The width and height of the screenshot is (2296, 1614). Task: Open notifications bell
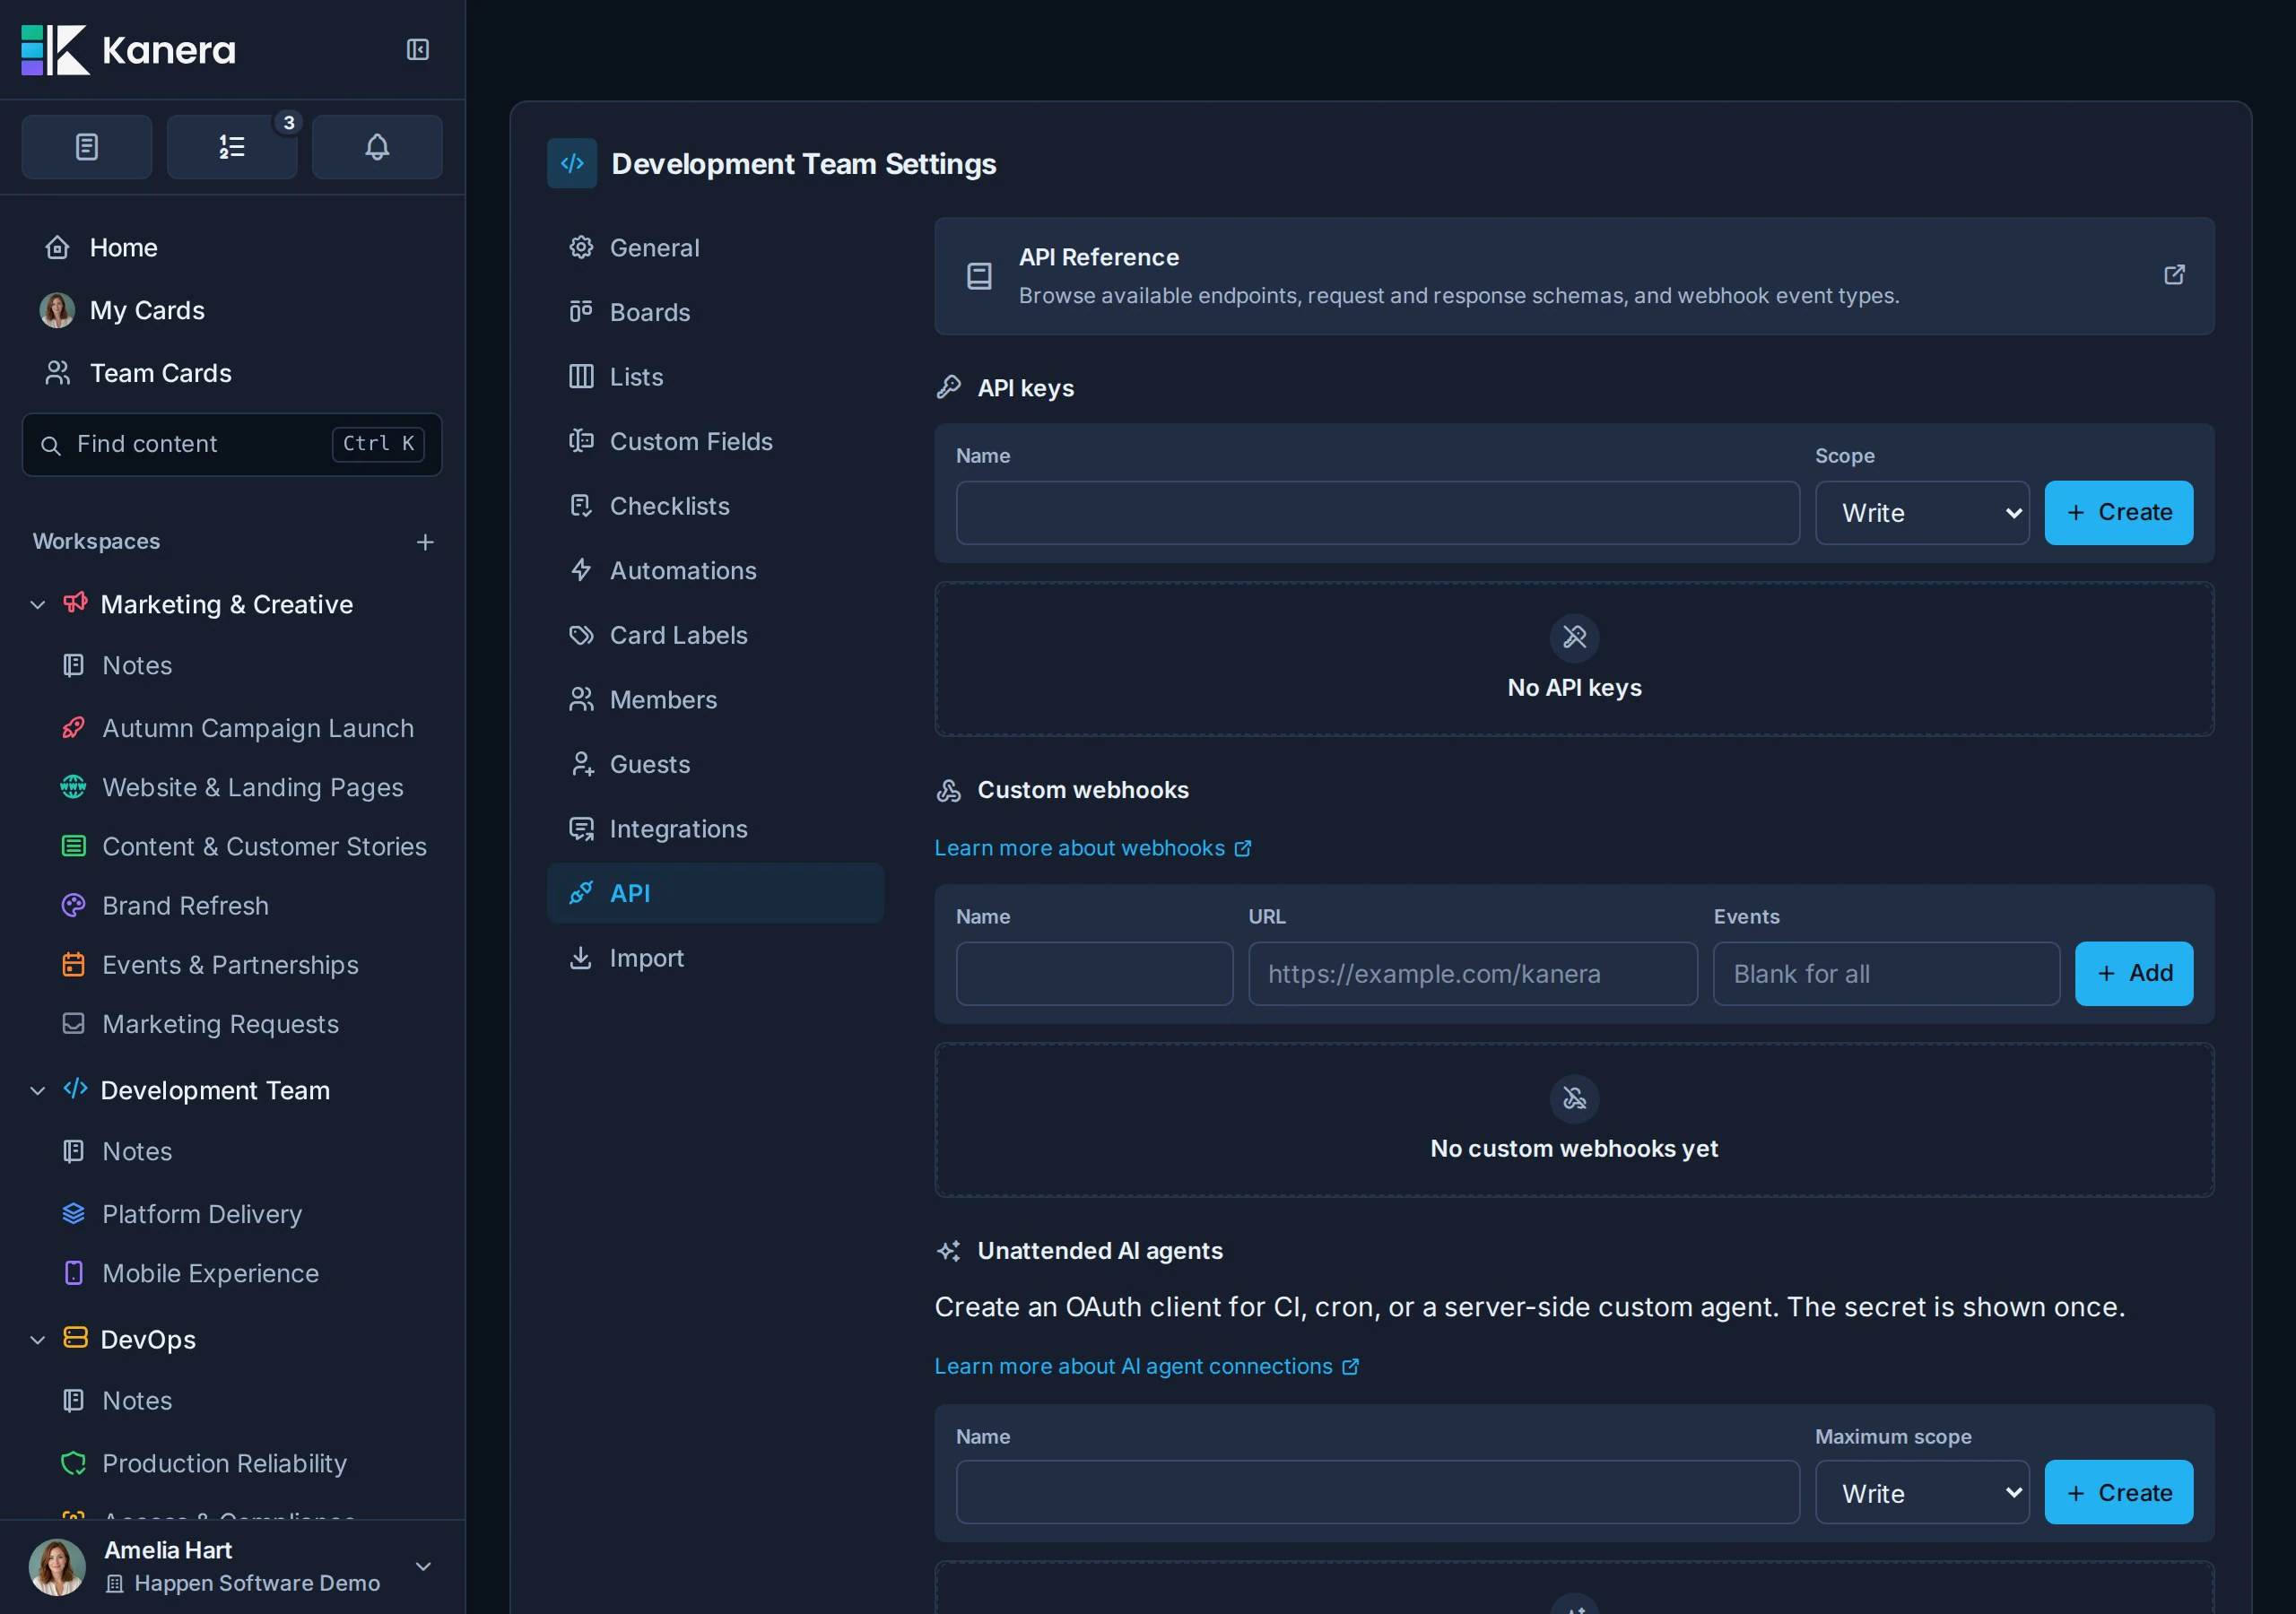coord(377,147)
